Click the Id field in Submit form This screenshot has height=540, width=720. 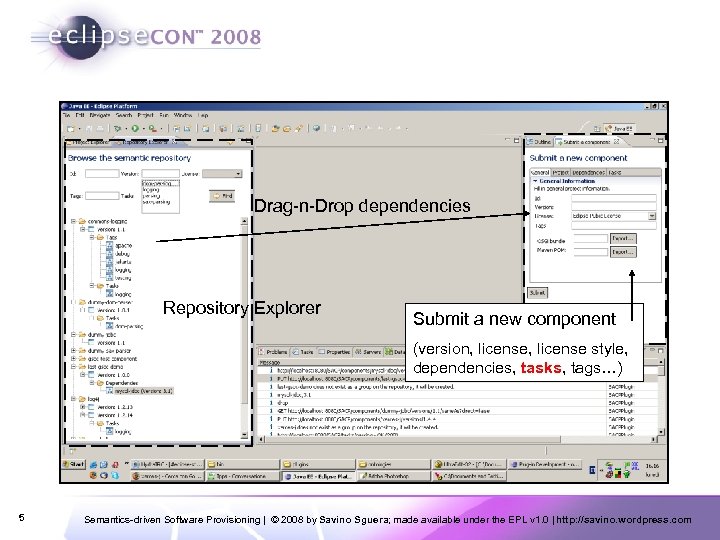click(x=613, y=198)
